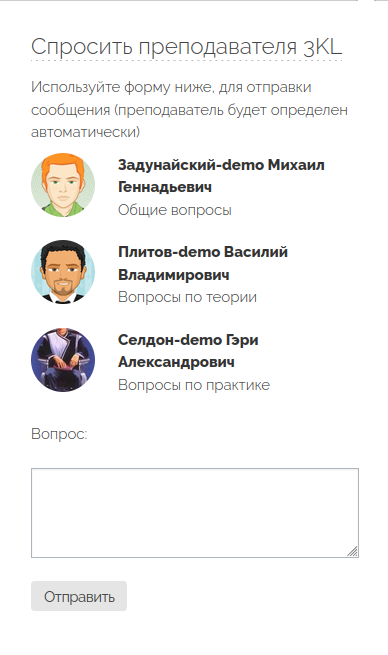This screenshot has width=388, height=655.
Task: Click the dotted underline beneath the heading
Action: pyautogui.click(x=186, y=61)
